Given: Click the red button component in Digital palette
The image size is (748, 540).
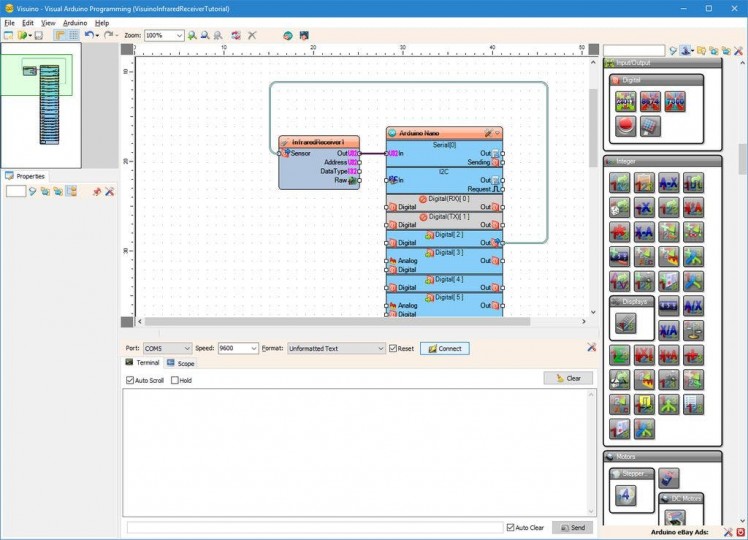Looking at the screenshot, I should [624, 125].
